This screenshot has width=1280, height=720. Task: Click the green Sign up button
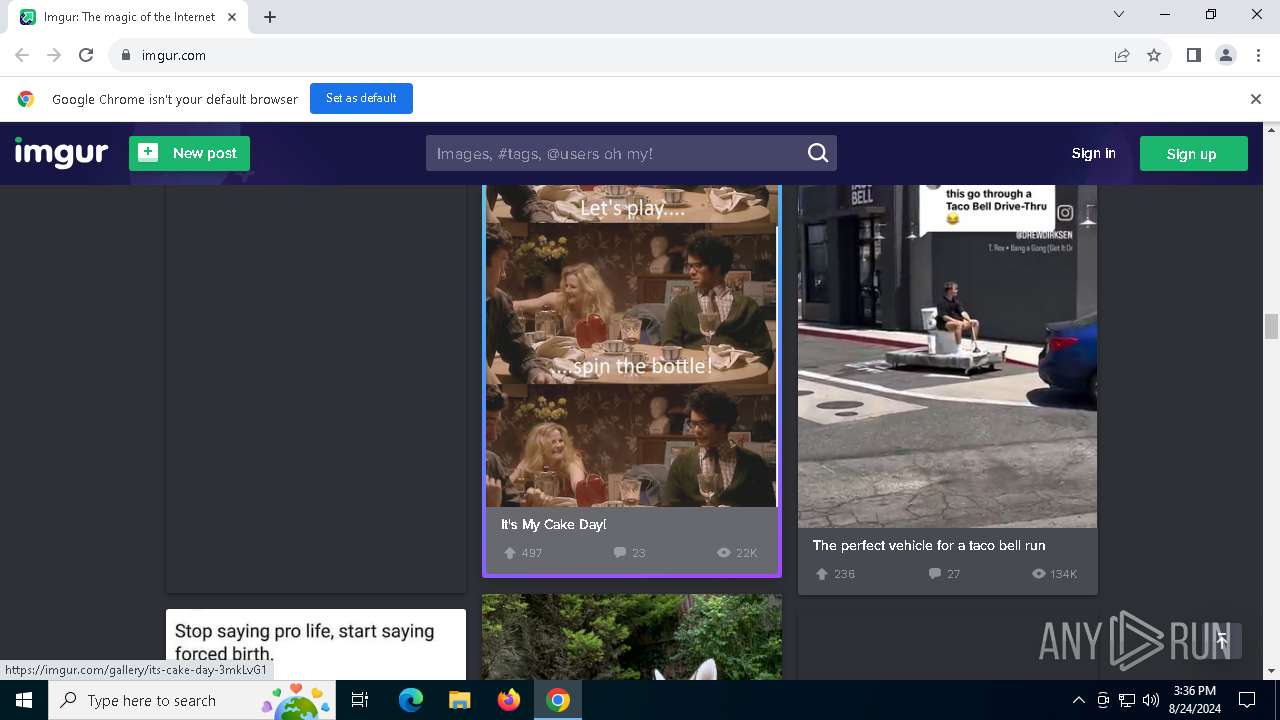[x=1193, y=153]
